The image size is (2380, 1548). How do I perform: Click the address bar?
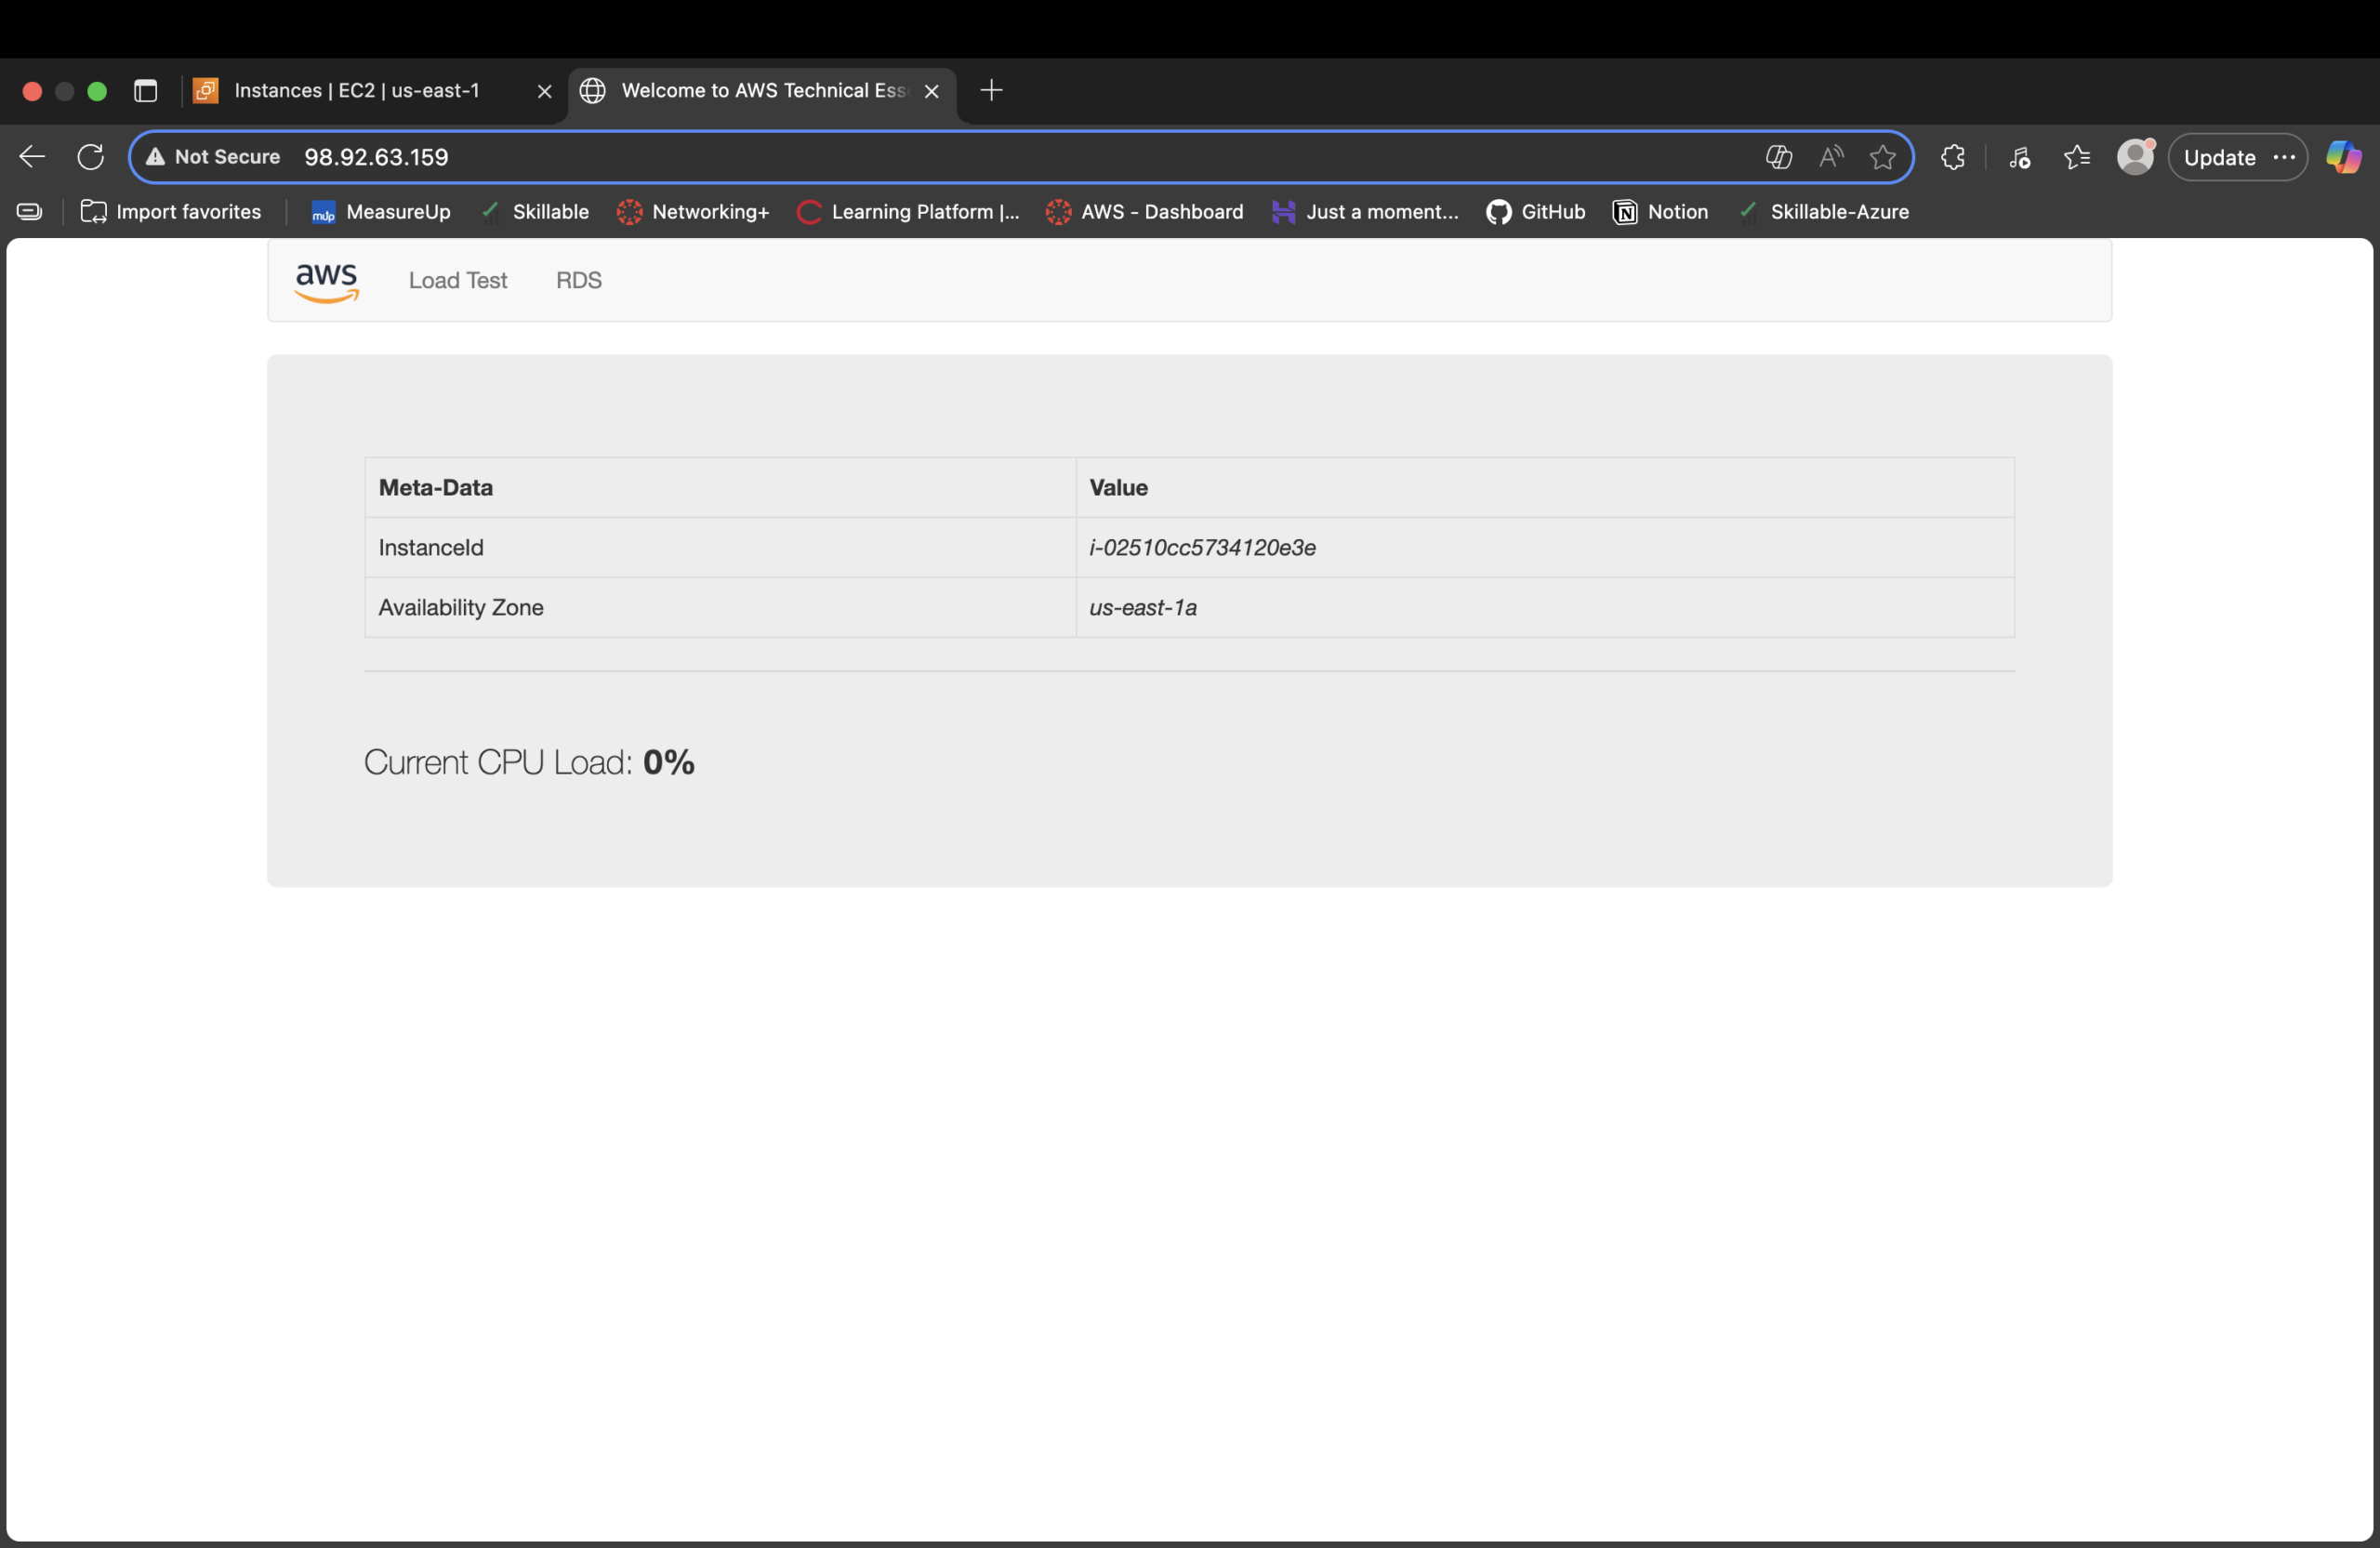[x=700, y=157]
